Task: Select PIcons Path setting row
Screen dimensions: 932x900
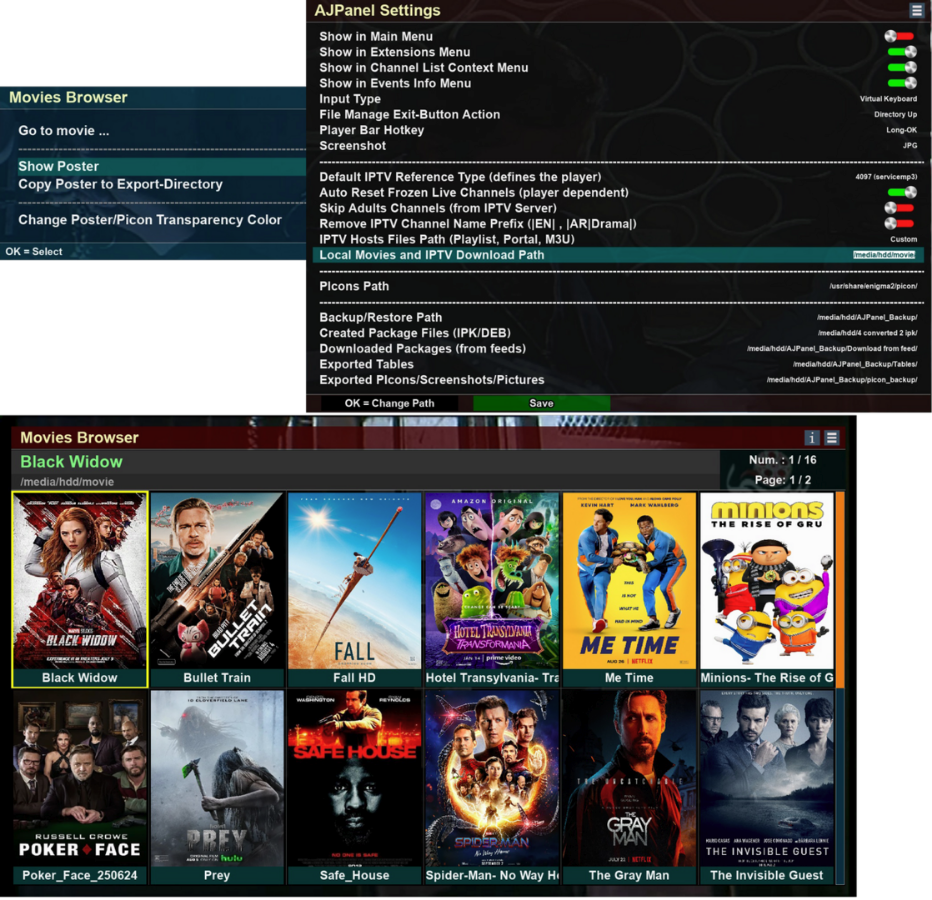Action: point(618,286)
